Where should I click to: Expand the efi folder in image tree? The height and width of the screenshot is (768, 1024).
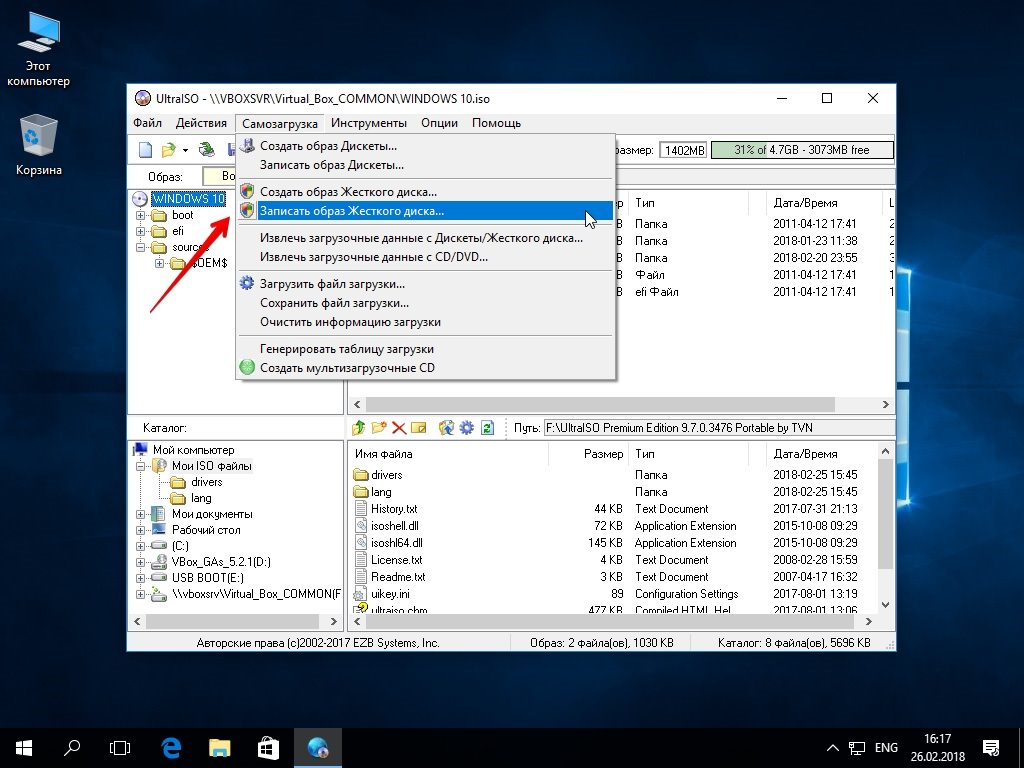point(140,231)
